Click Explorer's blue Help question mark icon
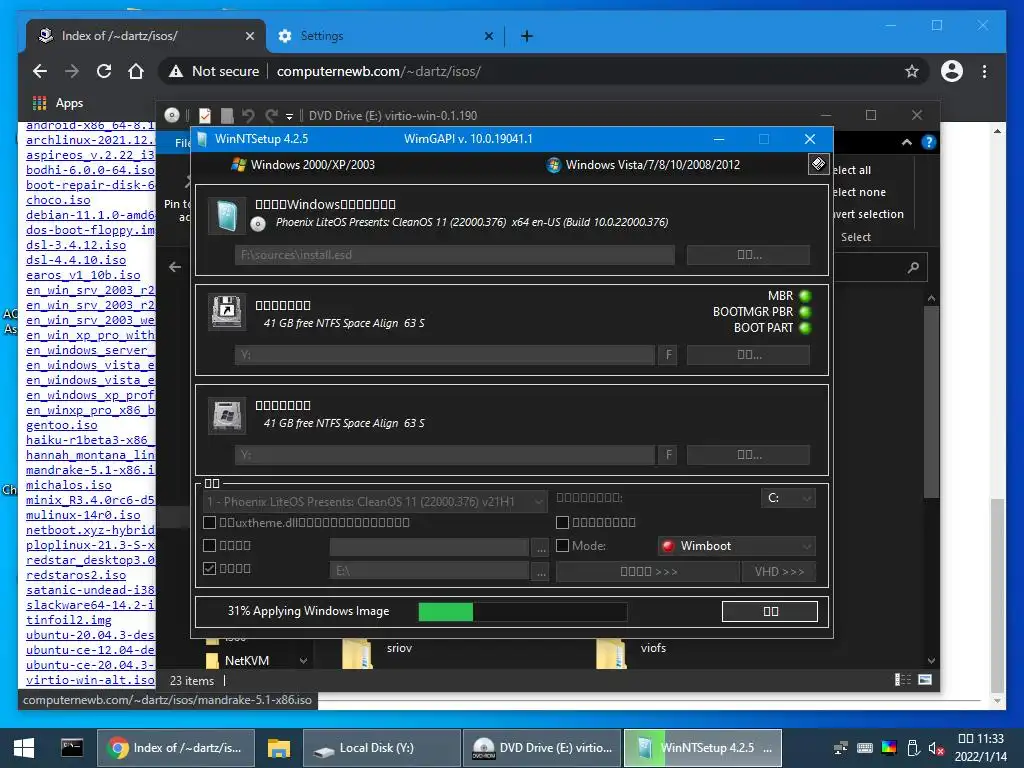Viewport: 1024px width, 768px height. tap(928, 142)
